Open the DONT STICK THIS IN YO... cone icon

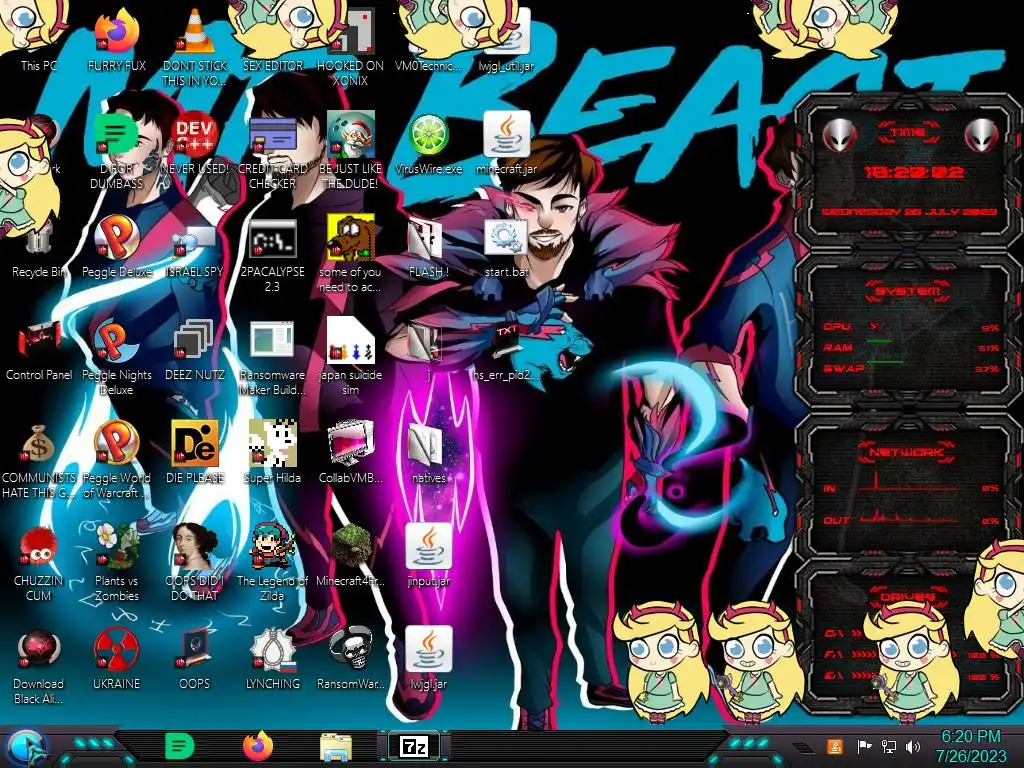[195, 47]
